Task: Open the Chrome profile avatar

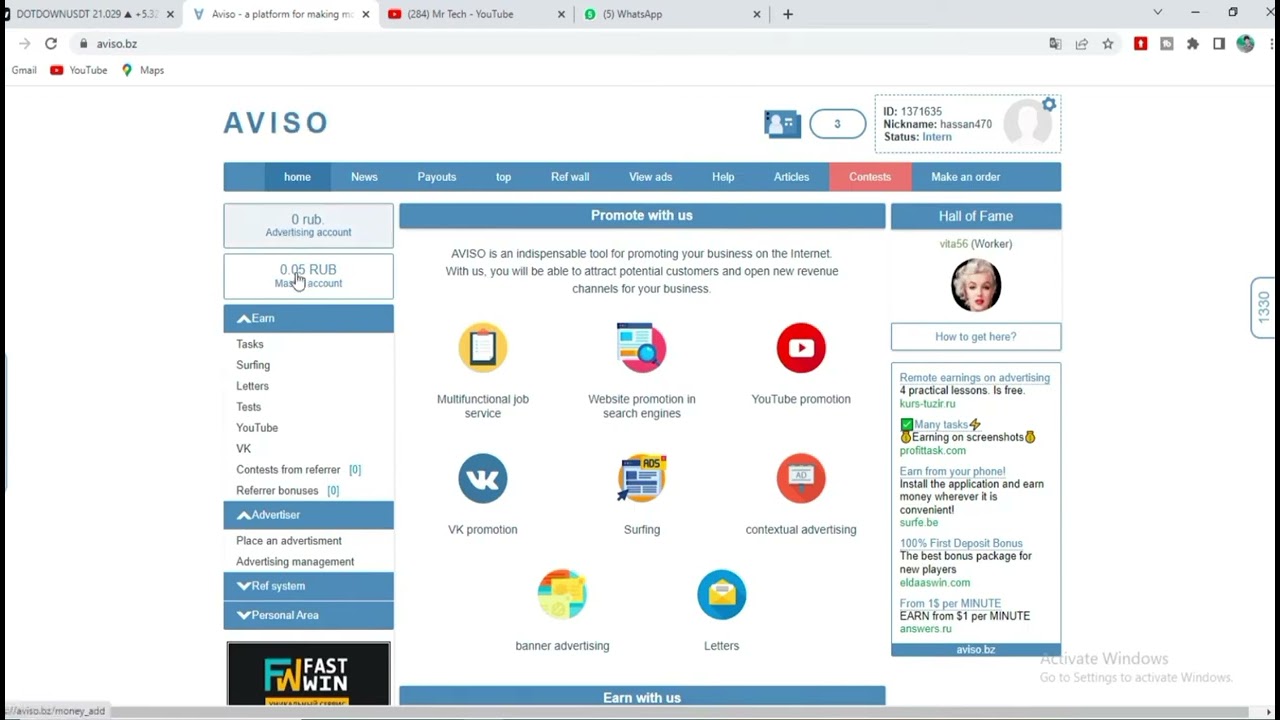Action: point(1245,44)
